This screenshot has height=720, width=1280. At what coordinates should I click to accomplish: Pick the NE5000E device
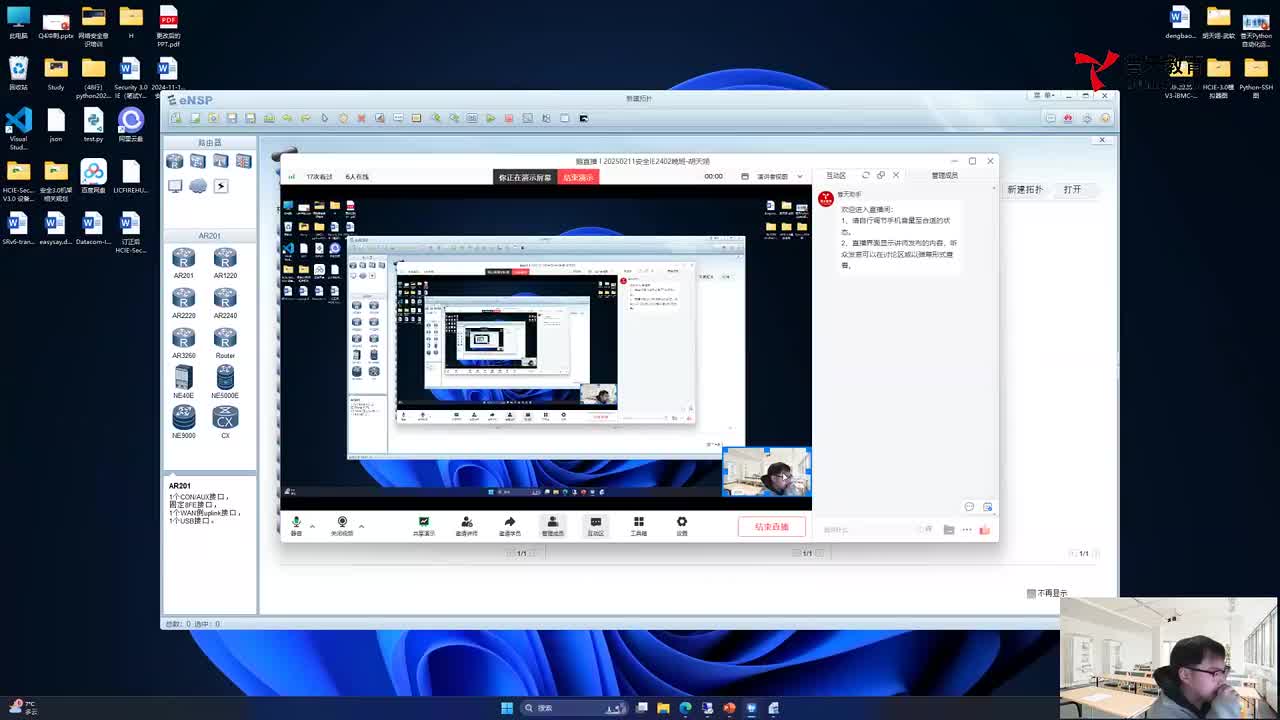[225, 383]
